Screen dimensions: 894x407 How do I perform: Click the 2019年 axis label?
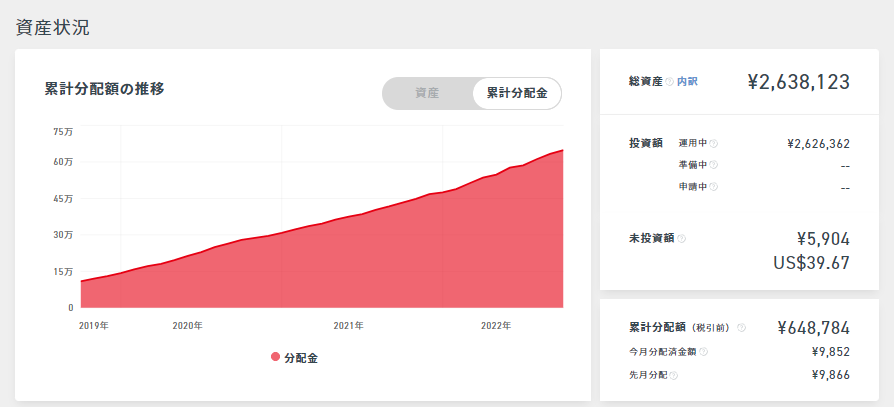(94, 325)
